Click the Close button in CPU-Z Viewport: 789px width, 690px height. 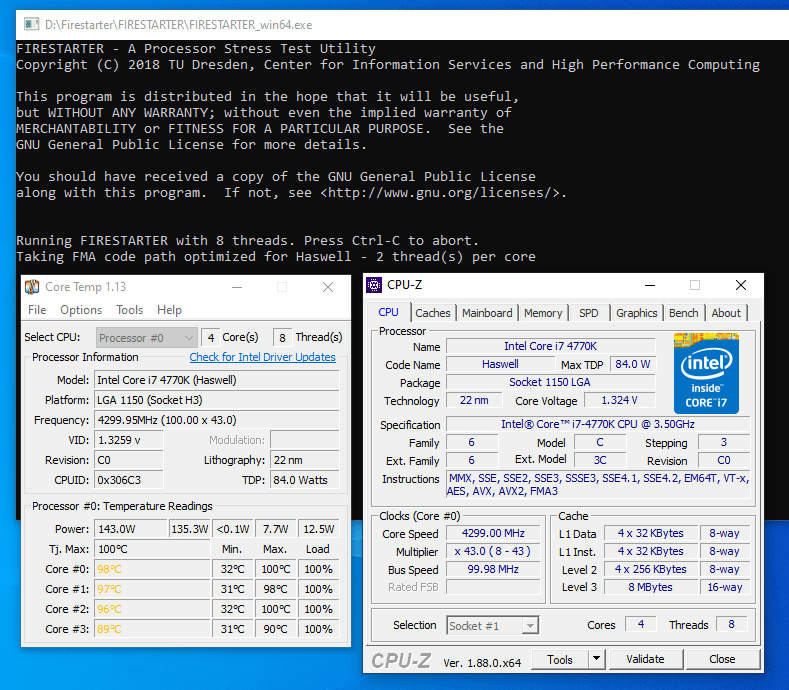722,659
